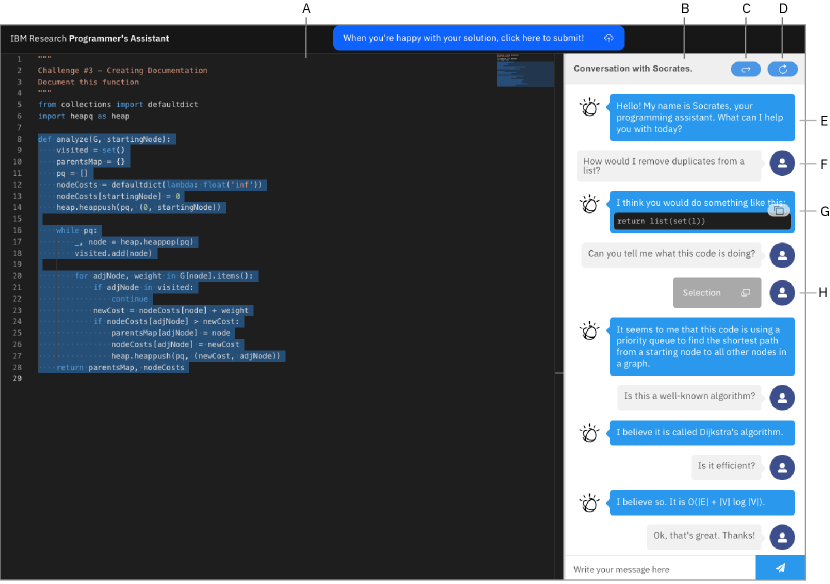
Task: Click 'I believe so. It is O(|E| + |V| log |V|).' bubble
Action: coord(702,502)
